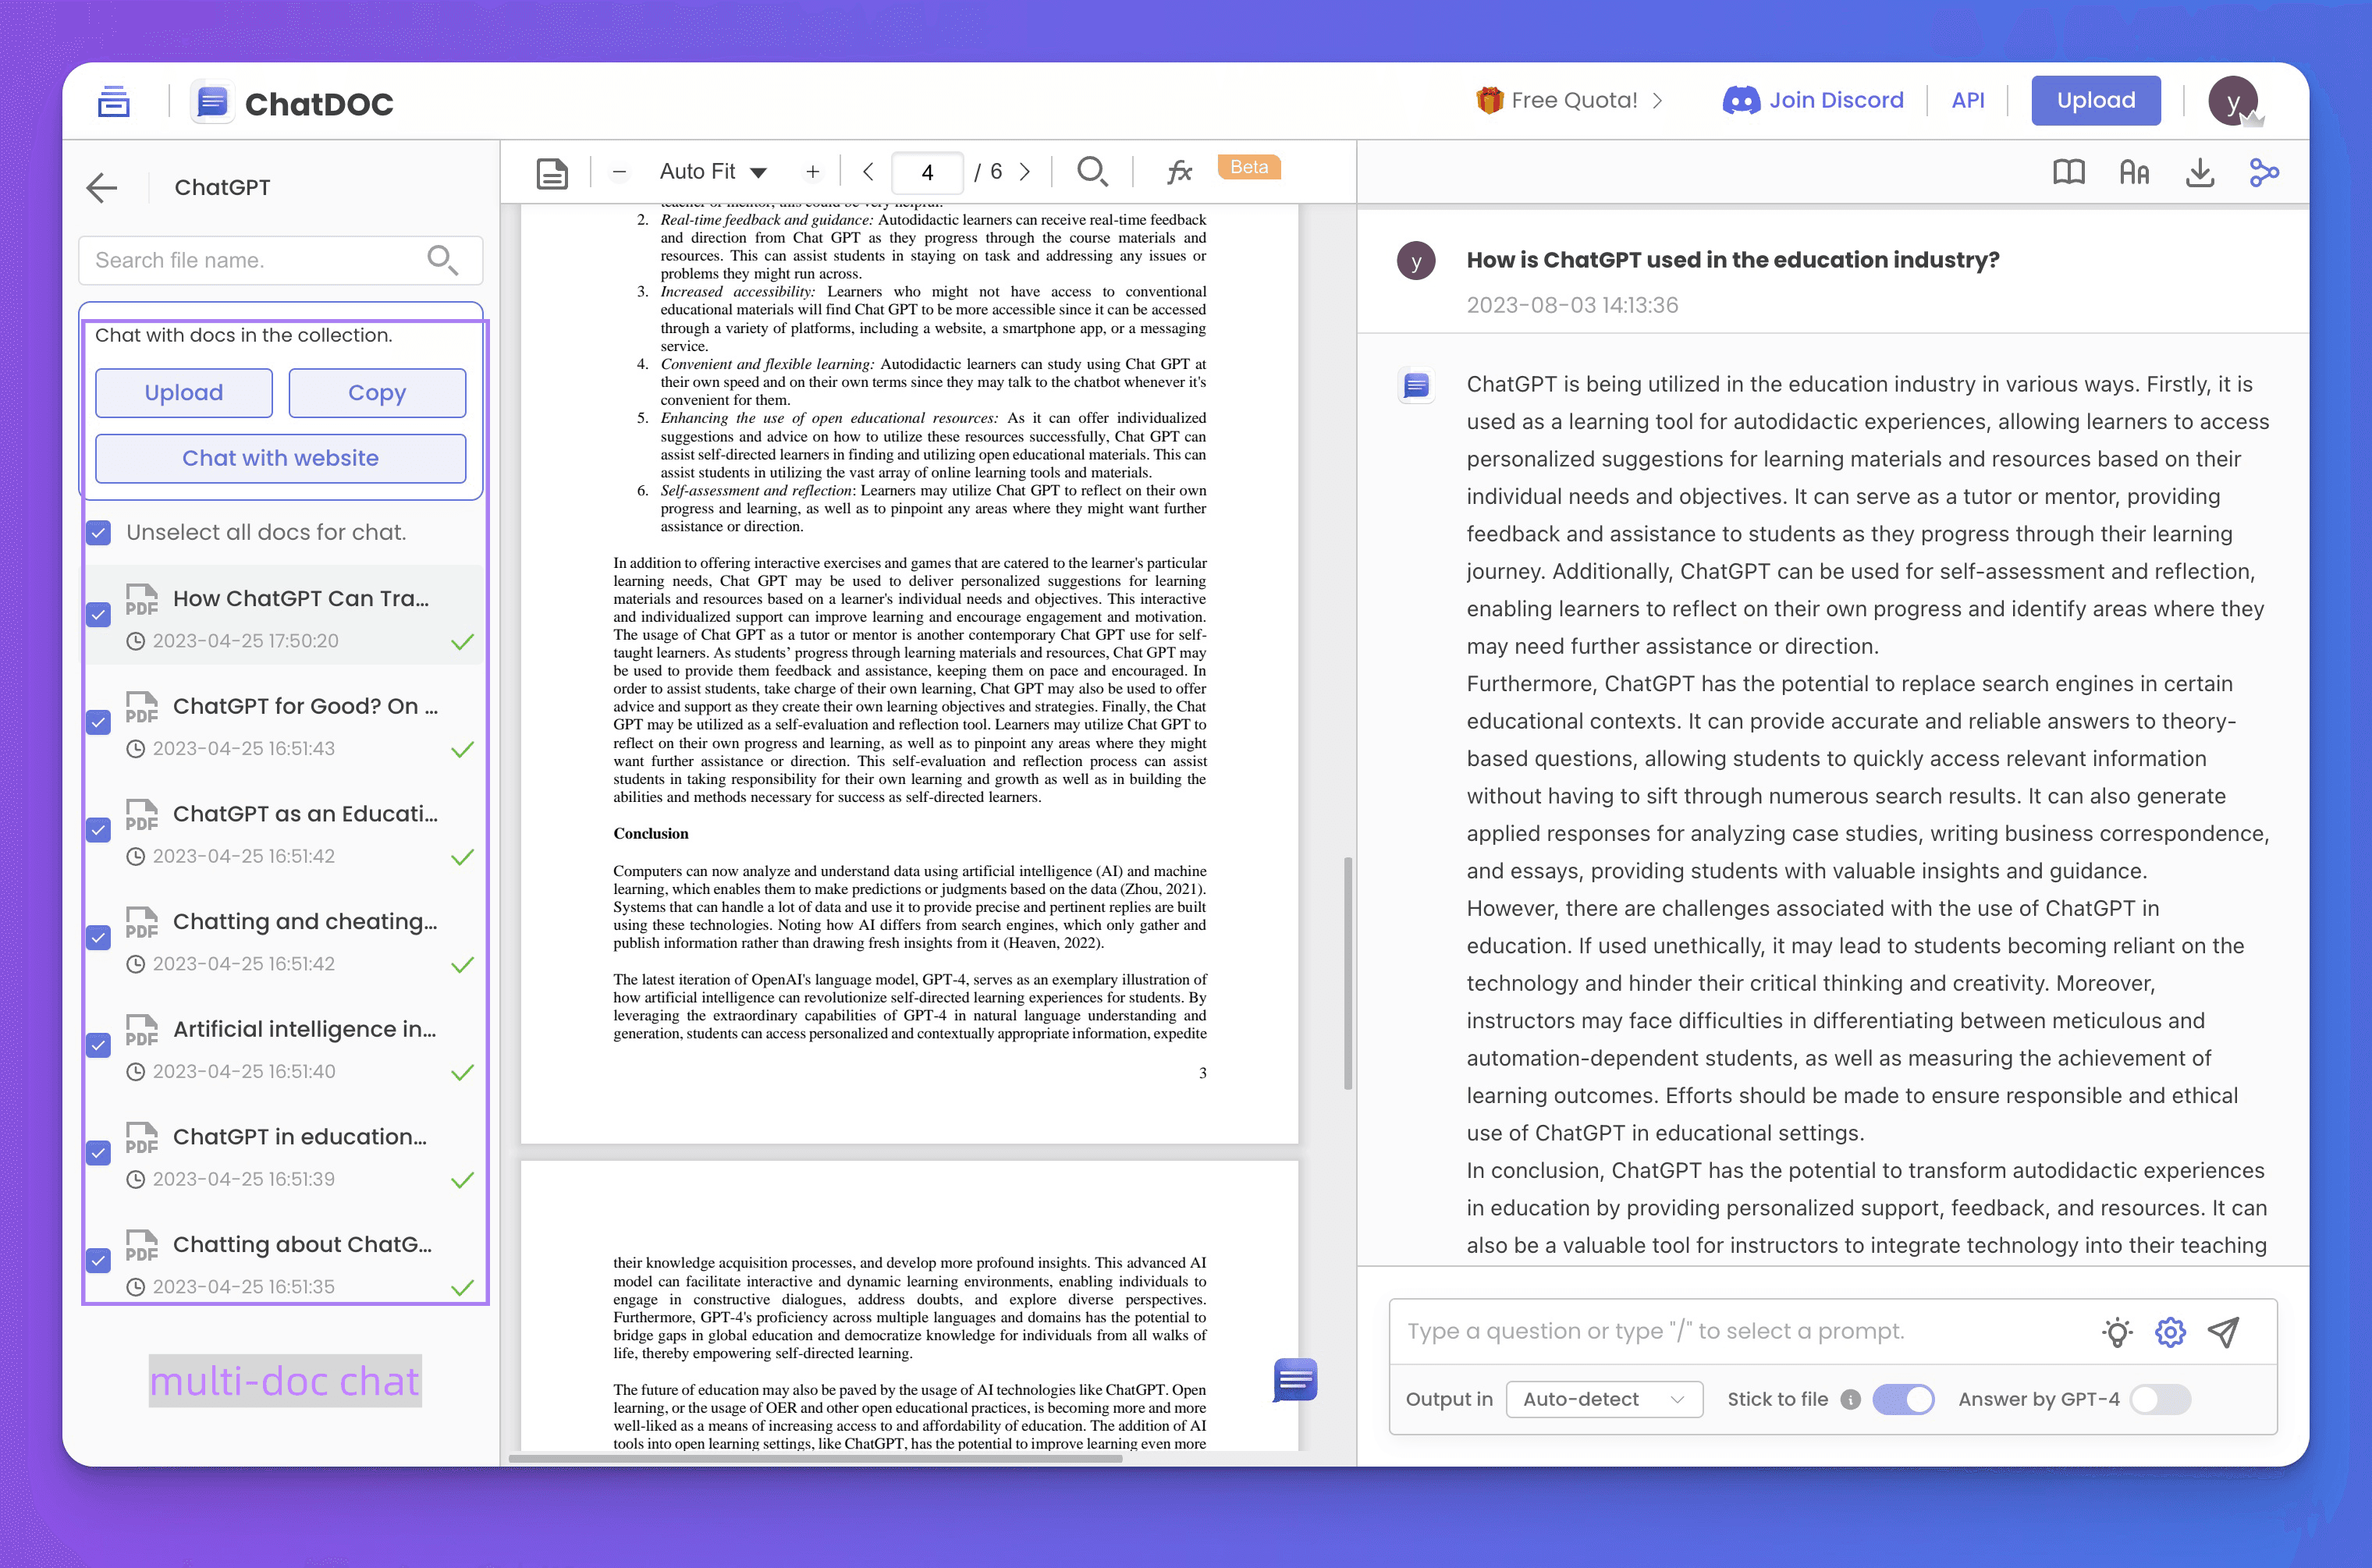Expand the Free Quota chevron
2372x1568 pixels.
[x=1658, y=100]
